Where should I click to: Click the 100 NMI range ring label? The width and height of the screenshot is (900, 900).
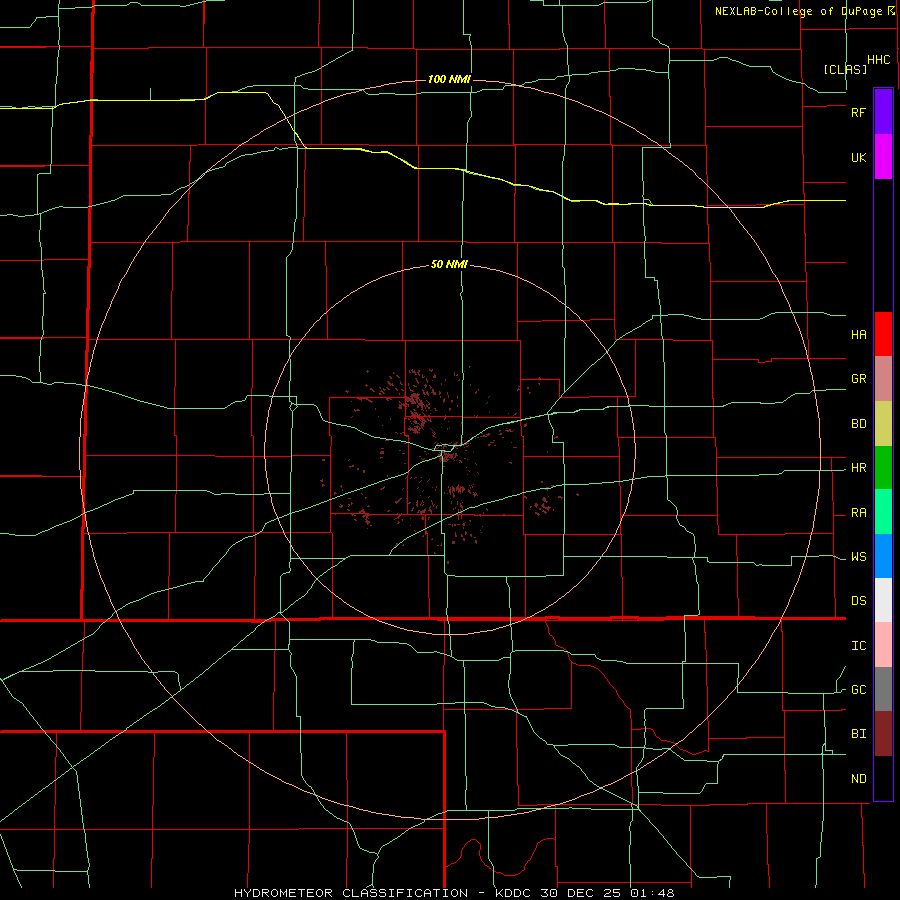[449, 79]
